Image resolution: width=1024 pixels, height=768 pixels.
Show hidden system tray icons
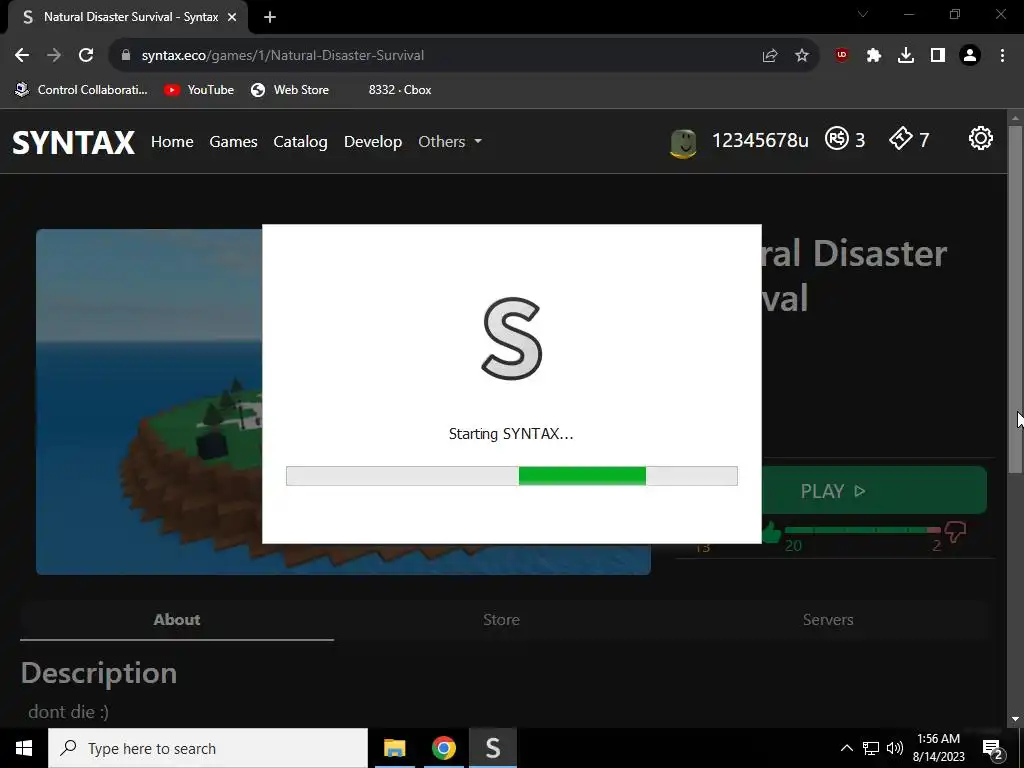[846, 748]
